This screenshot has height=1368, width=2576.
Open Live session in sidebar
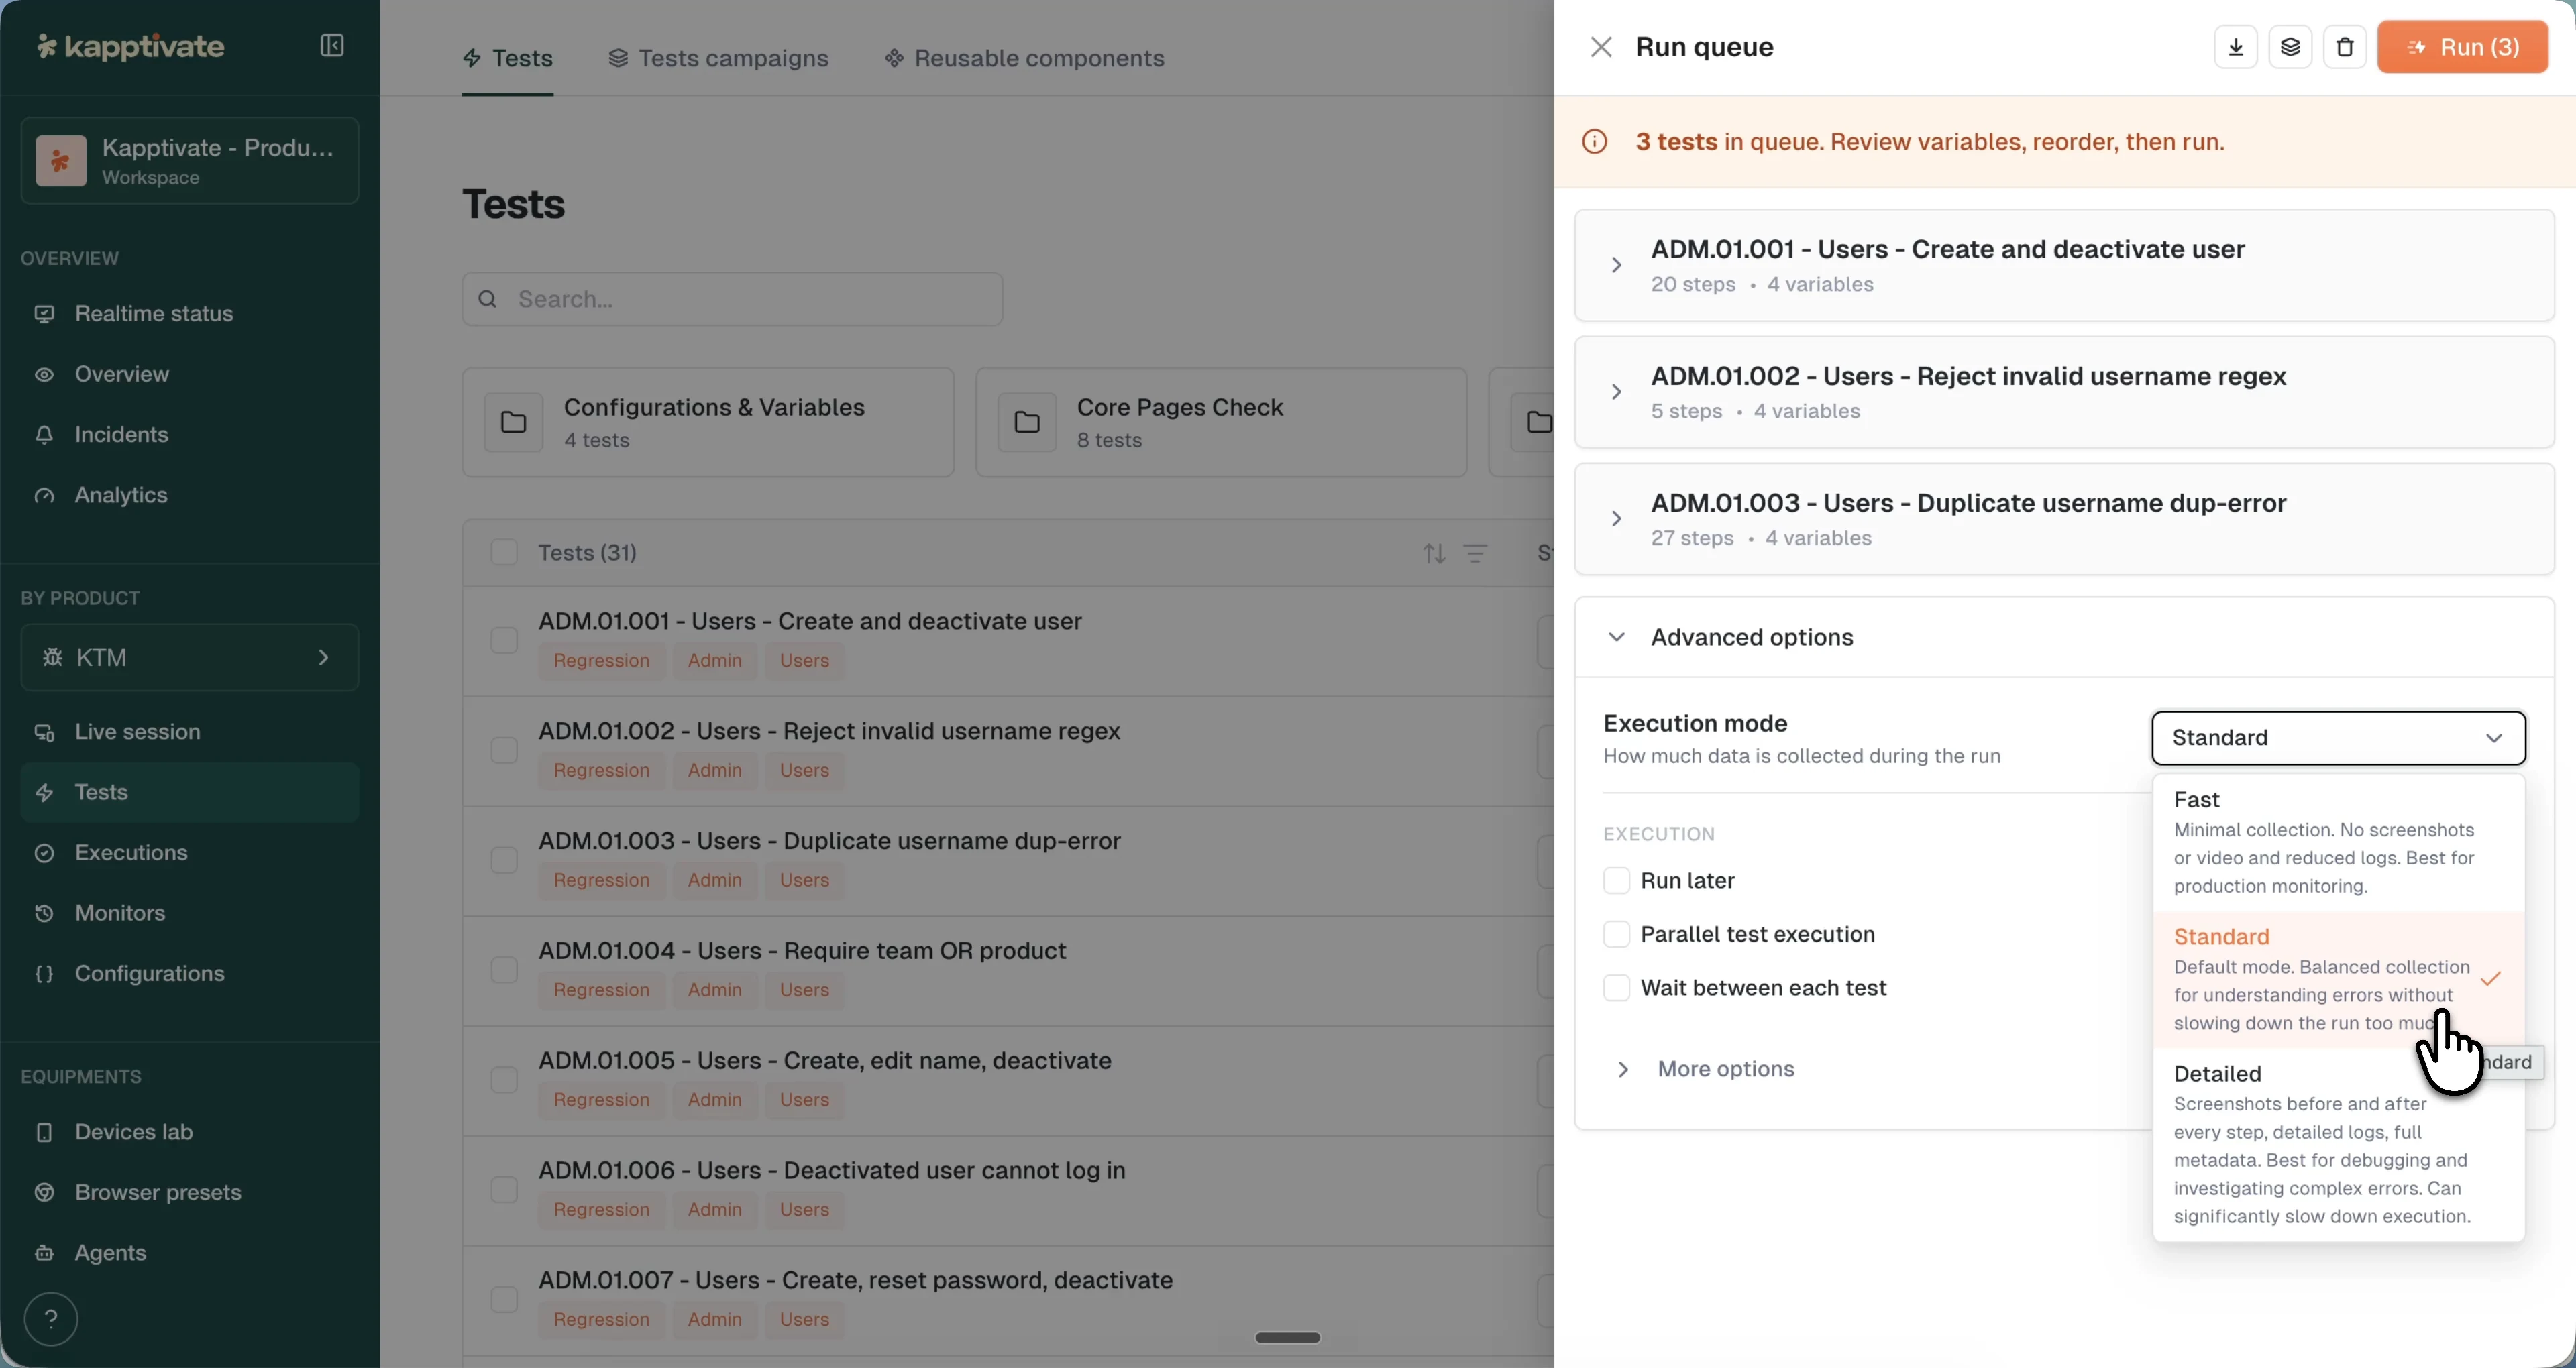tap(190, 732)
